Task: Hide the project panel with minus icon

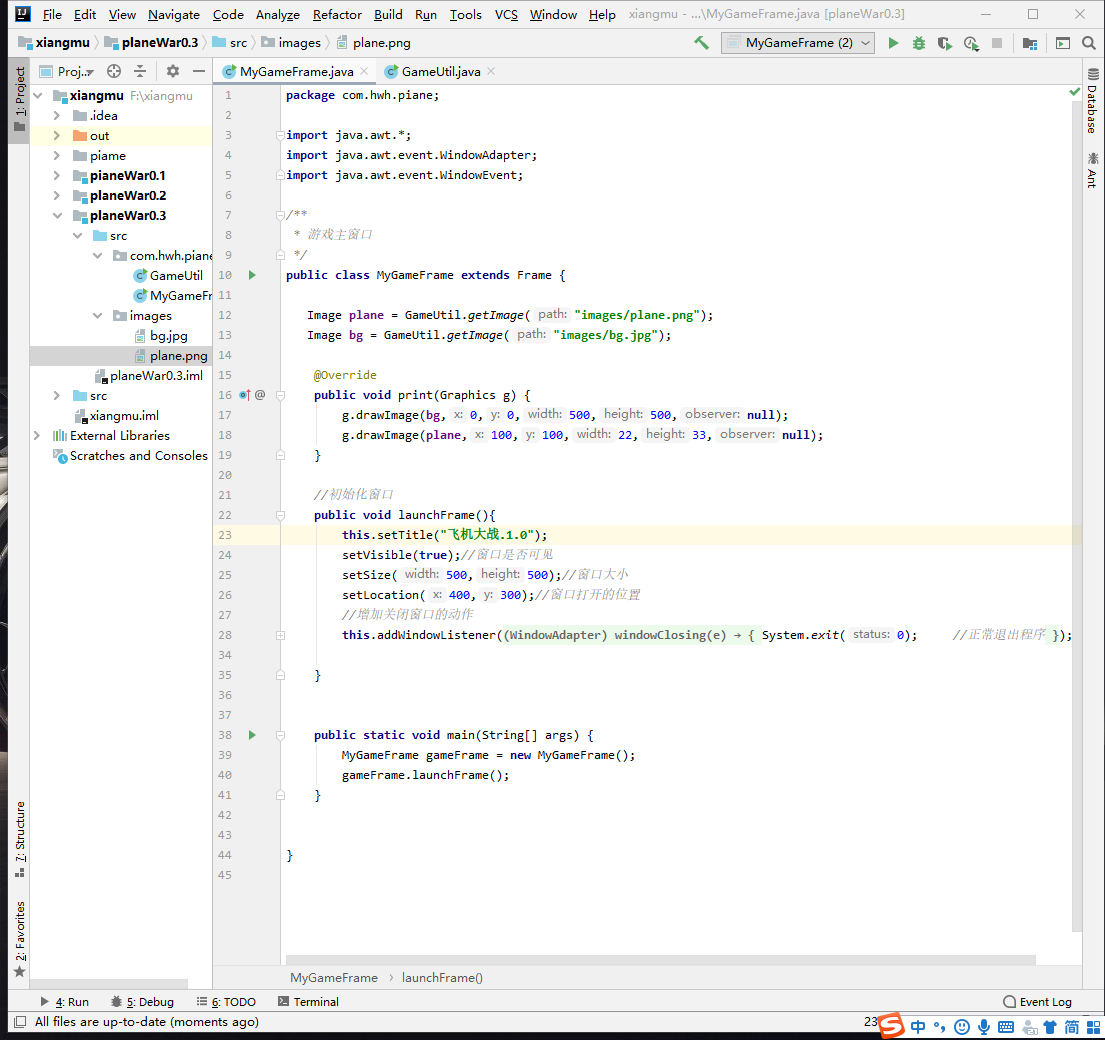Action: [x=199, y=71]
